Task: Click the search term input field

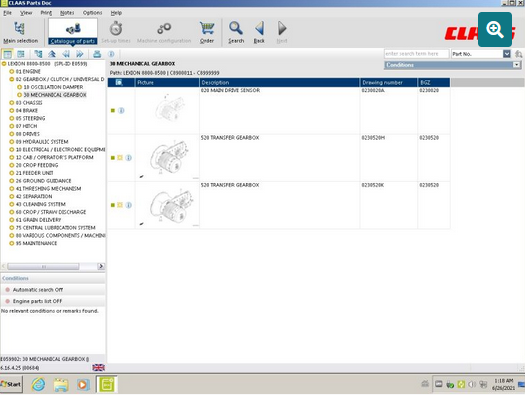Action: click(x=416, y=54)
